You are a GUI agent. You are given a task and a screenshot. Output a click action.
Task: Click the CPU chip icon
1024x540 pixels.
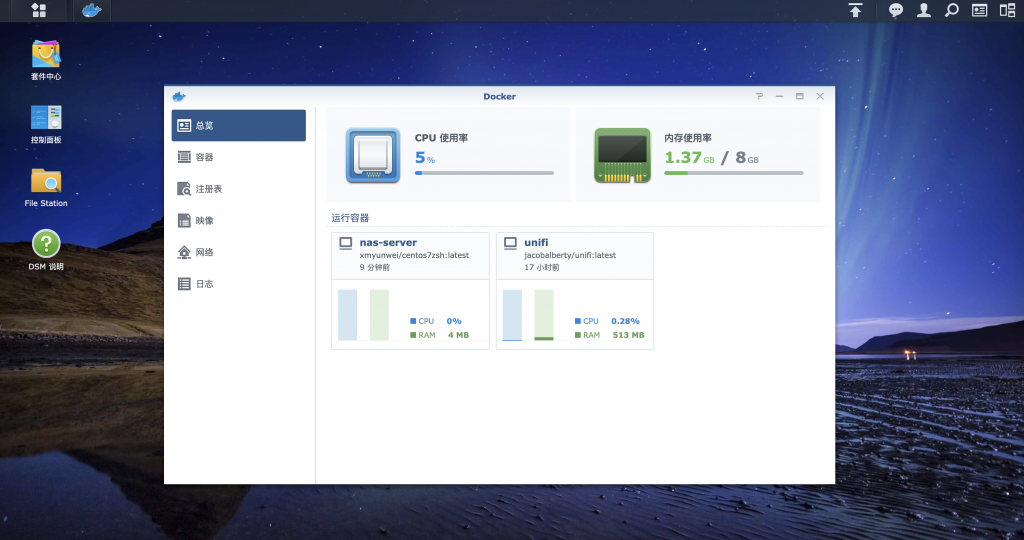(373, 155)
